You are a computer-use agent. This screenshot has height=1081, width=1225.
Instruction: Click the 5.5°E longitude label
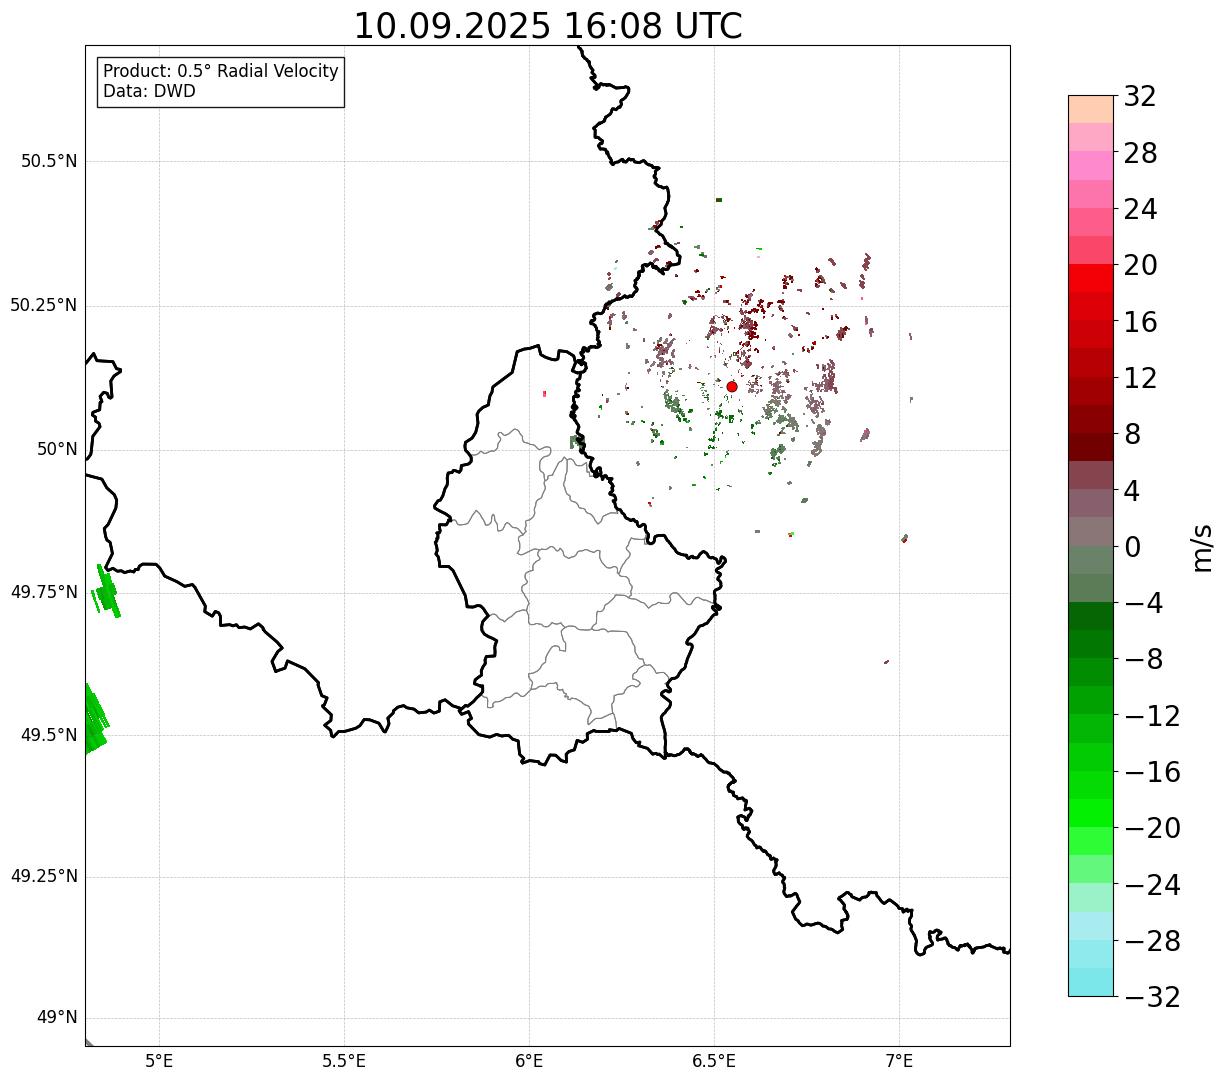point(344,1061)
